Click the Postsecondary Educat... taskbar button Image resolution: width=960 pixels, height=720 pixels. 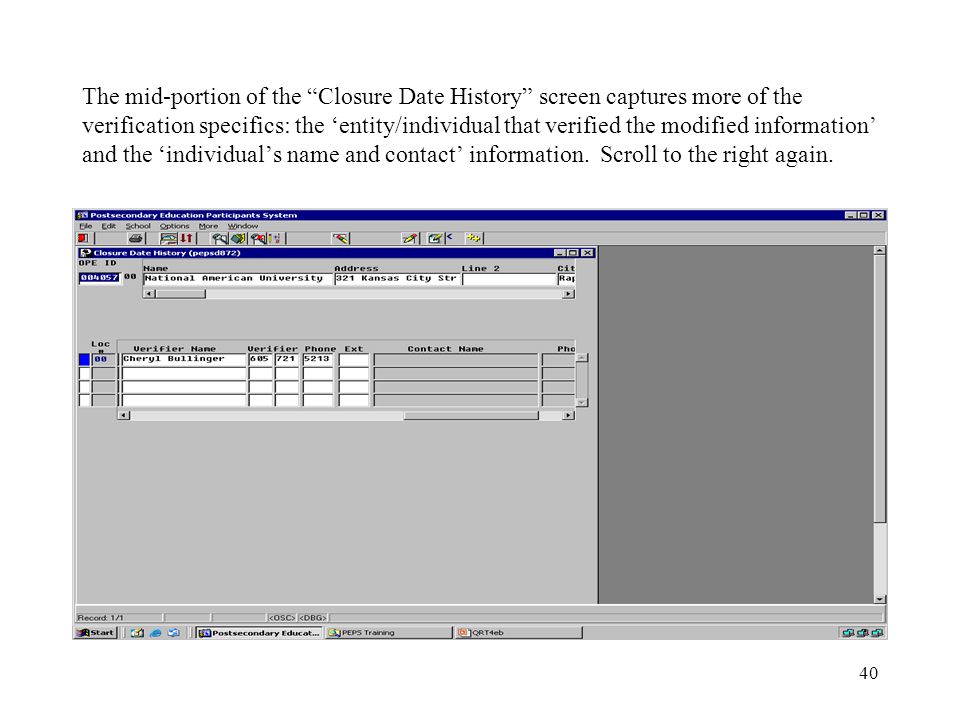[x=258, y=632]
